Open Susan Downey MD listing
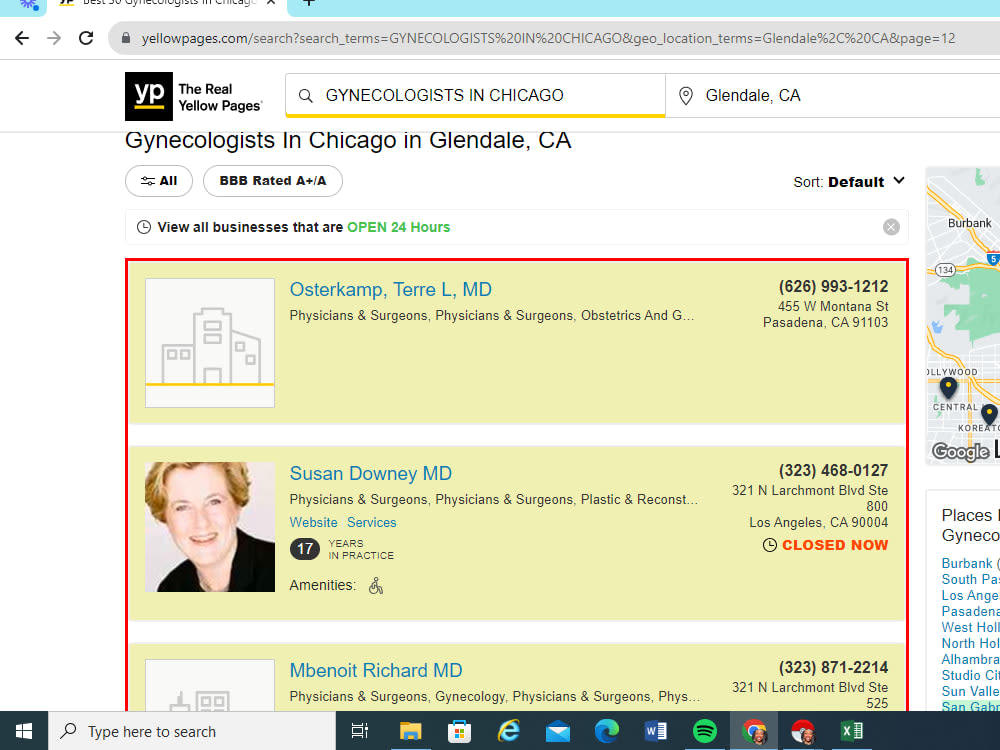1000x750 pixels. (371, 474)
